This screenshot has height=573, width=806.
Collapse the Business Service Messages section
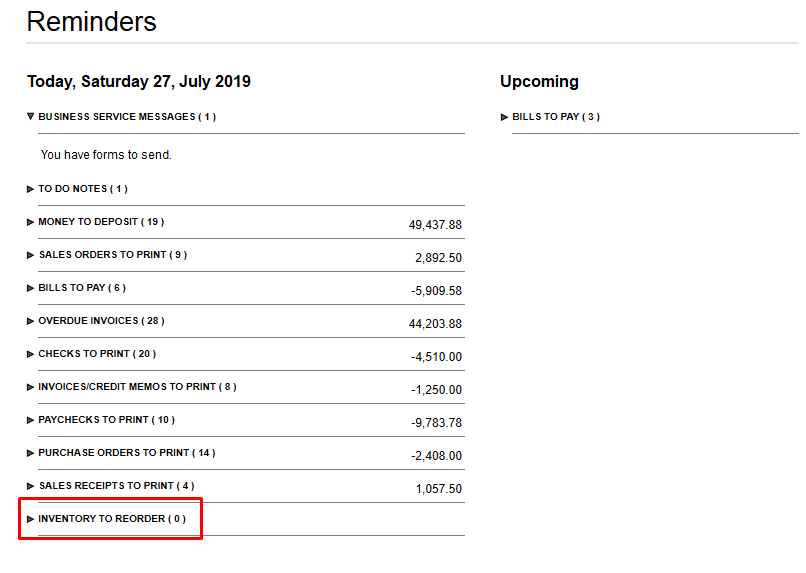pos(31,117)
